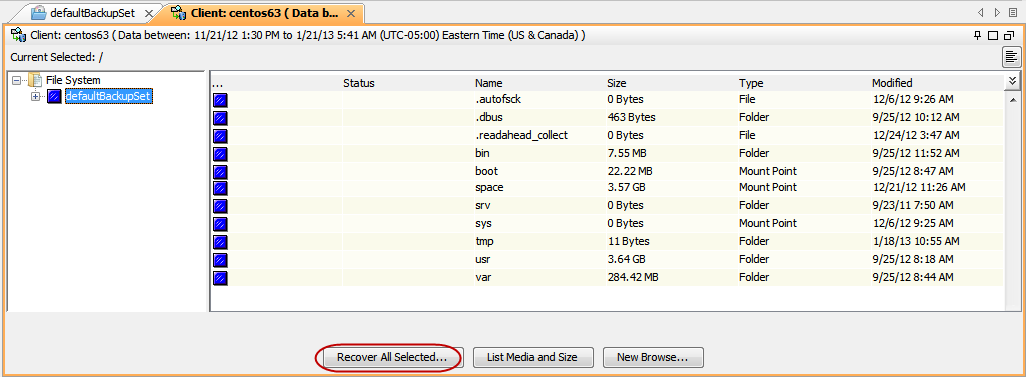The height and width of the screenshot is (377, 1026).
Task: Tick the selection box for .readahead_collect
Action: tap(221, 136)
